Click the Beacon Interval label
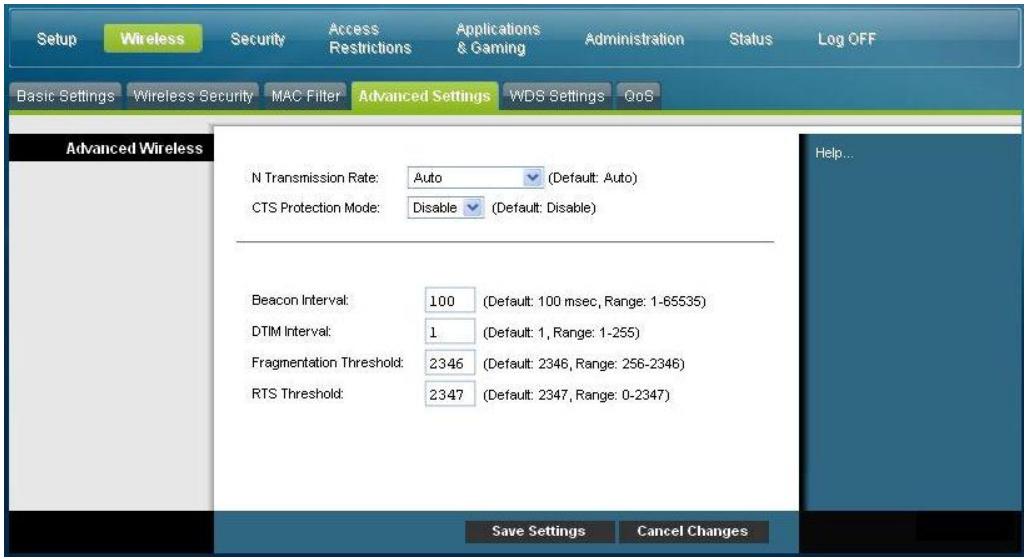The image size is (1025, 559). [300, 300]
